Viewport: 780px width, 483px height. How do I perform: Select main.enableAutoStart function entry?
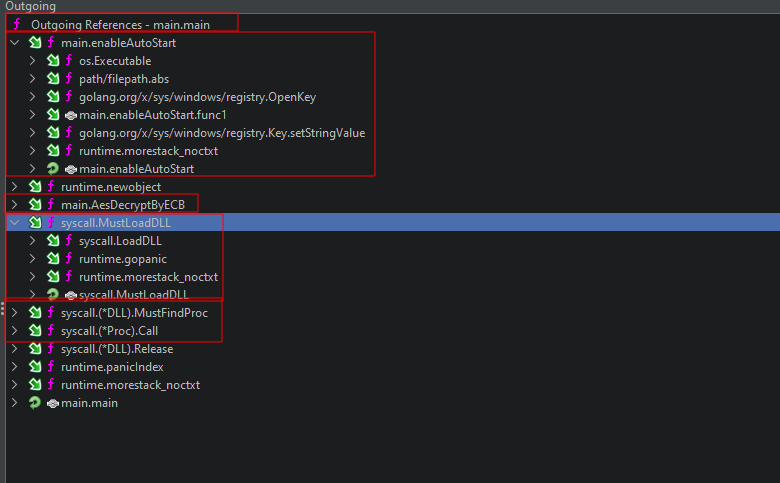pyautogui.click(x=118, y=43)
